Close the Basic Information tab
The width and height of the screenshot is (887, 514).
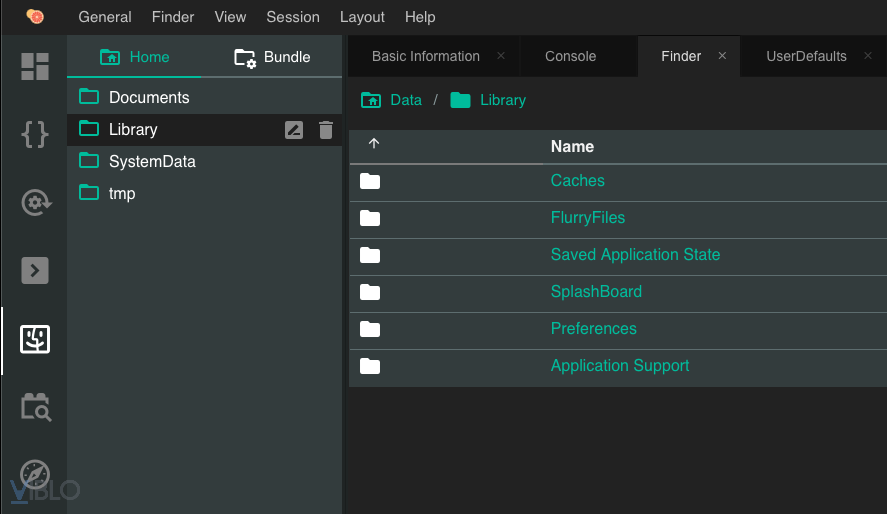(x=501, y=56)
